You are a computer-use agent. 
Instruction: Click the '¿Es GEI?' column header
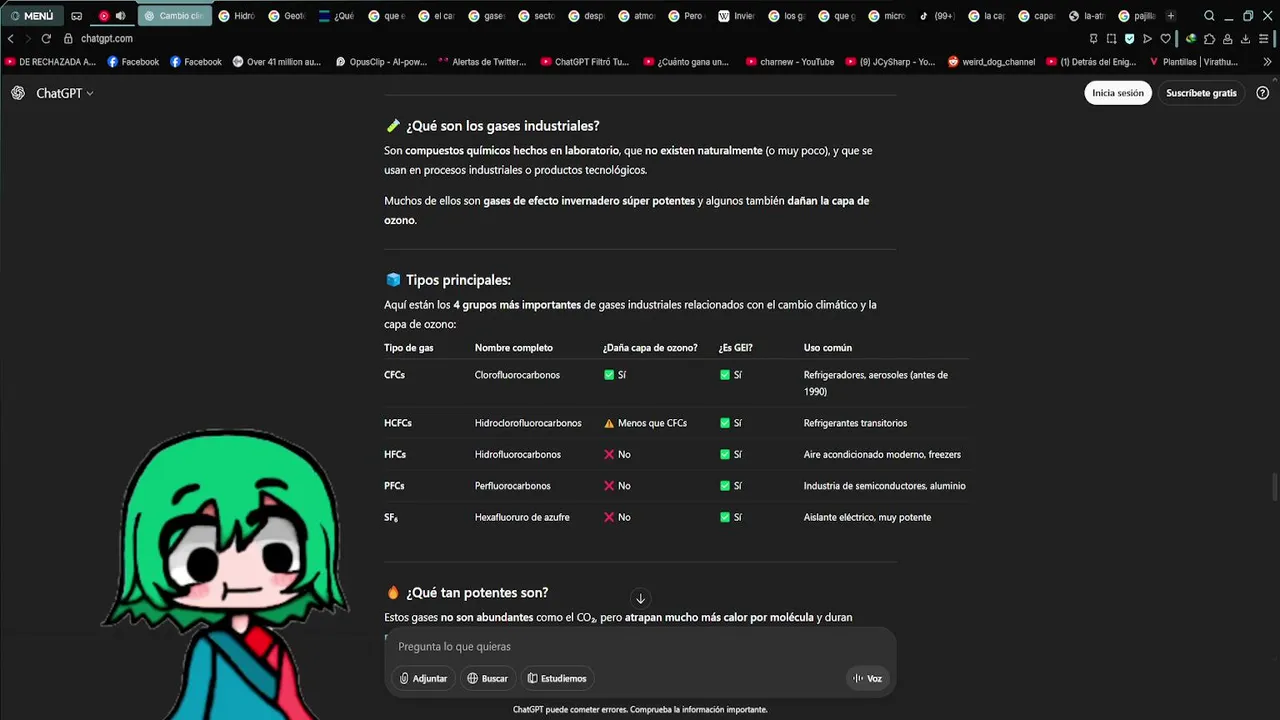pyautogui.click(x=735, y=348)
